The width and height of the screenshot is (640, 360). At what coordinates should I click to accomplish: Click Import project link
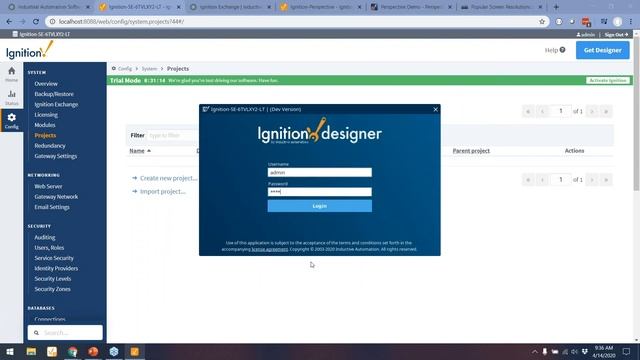[162, 191]
